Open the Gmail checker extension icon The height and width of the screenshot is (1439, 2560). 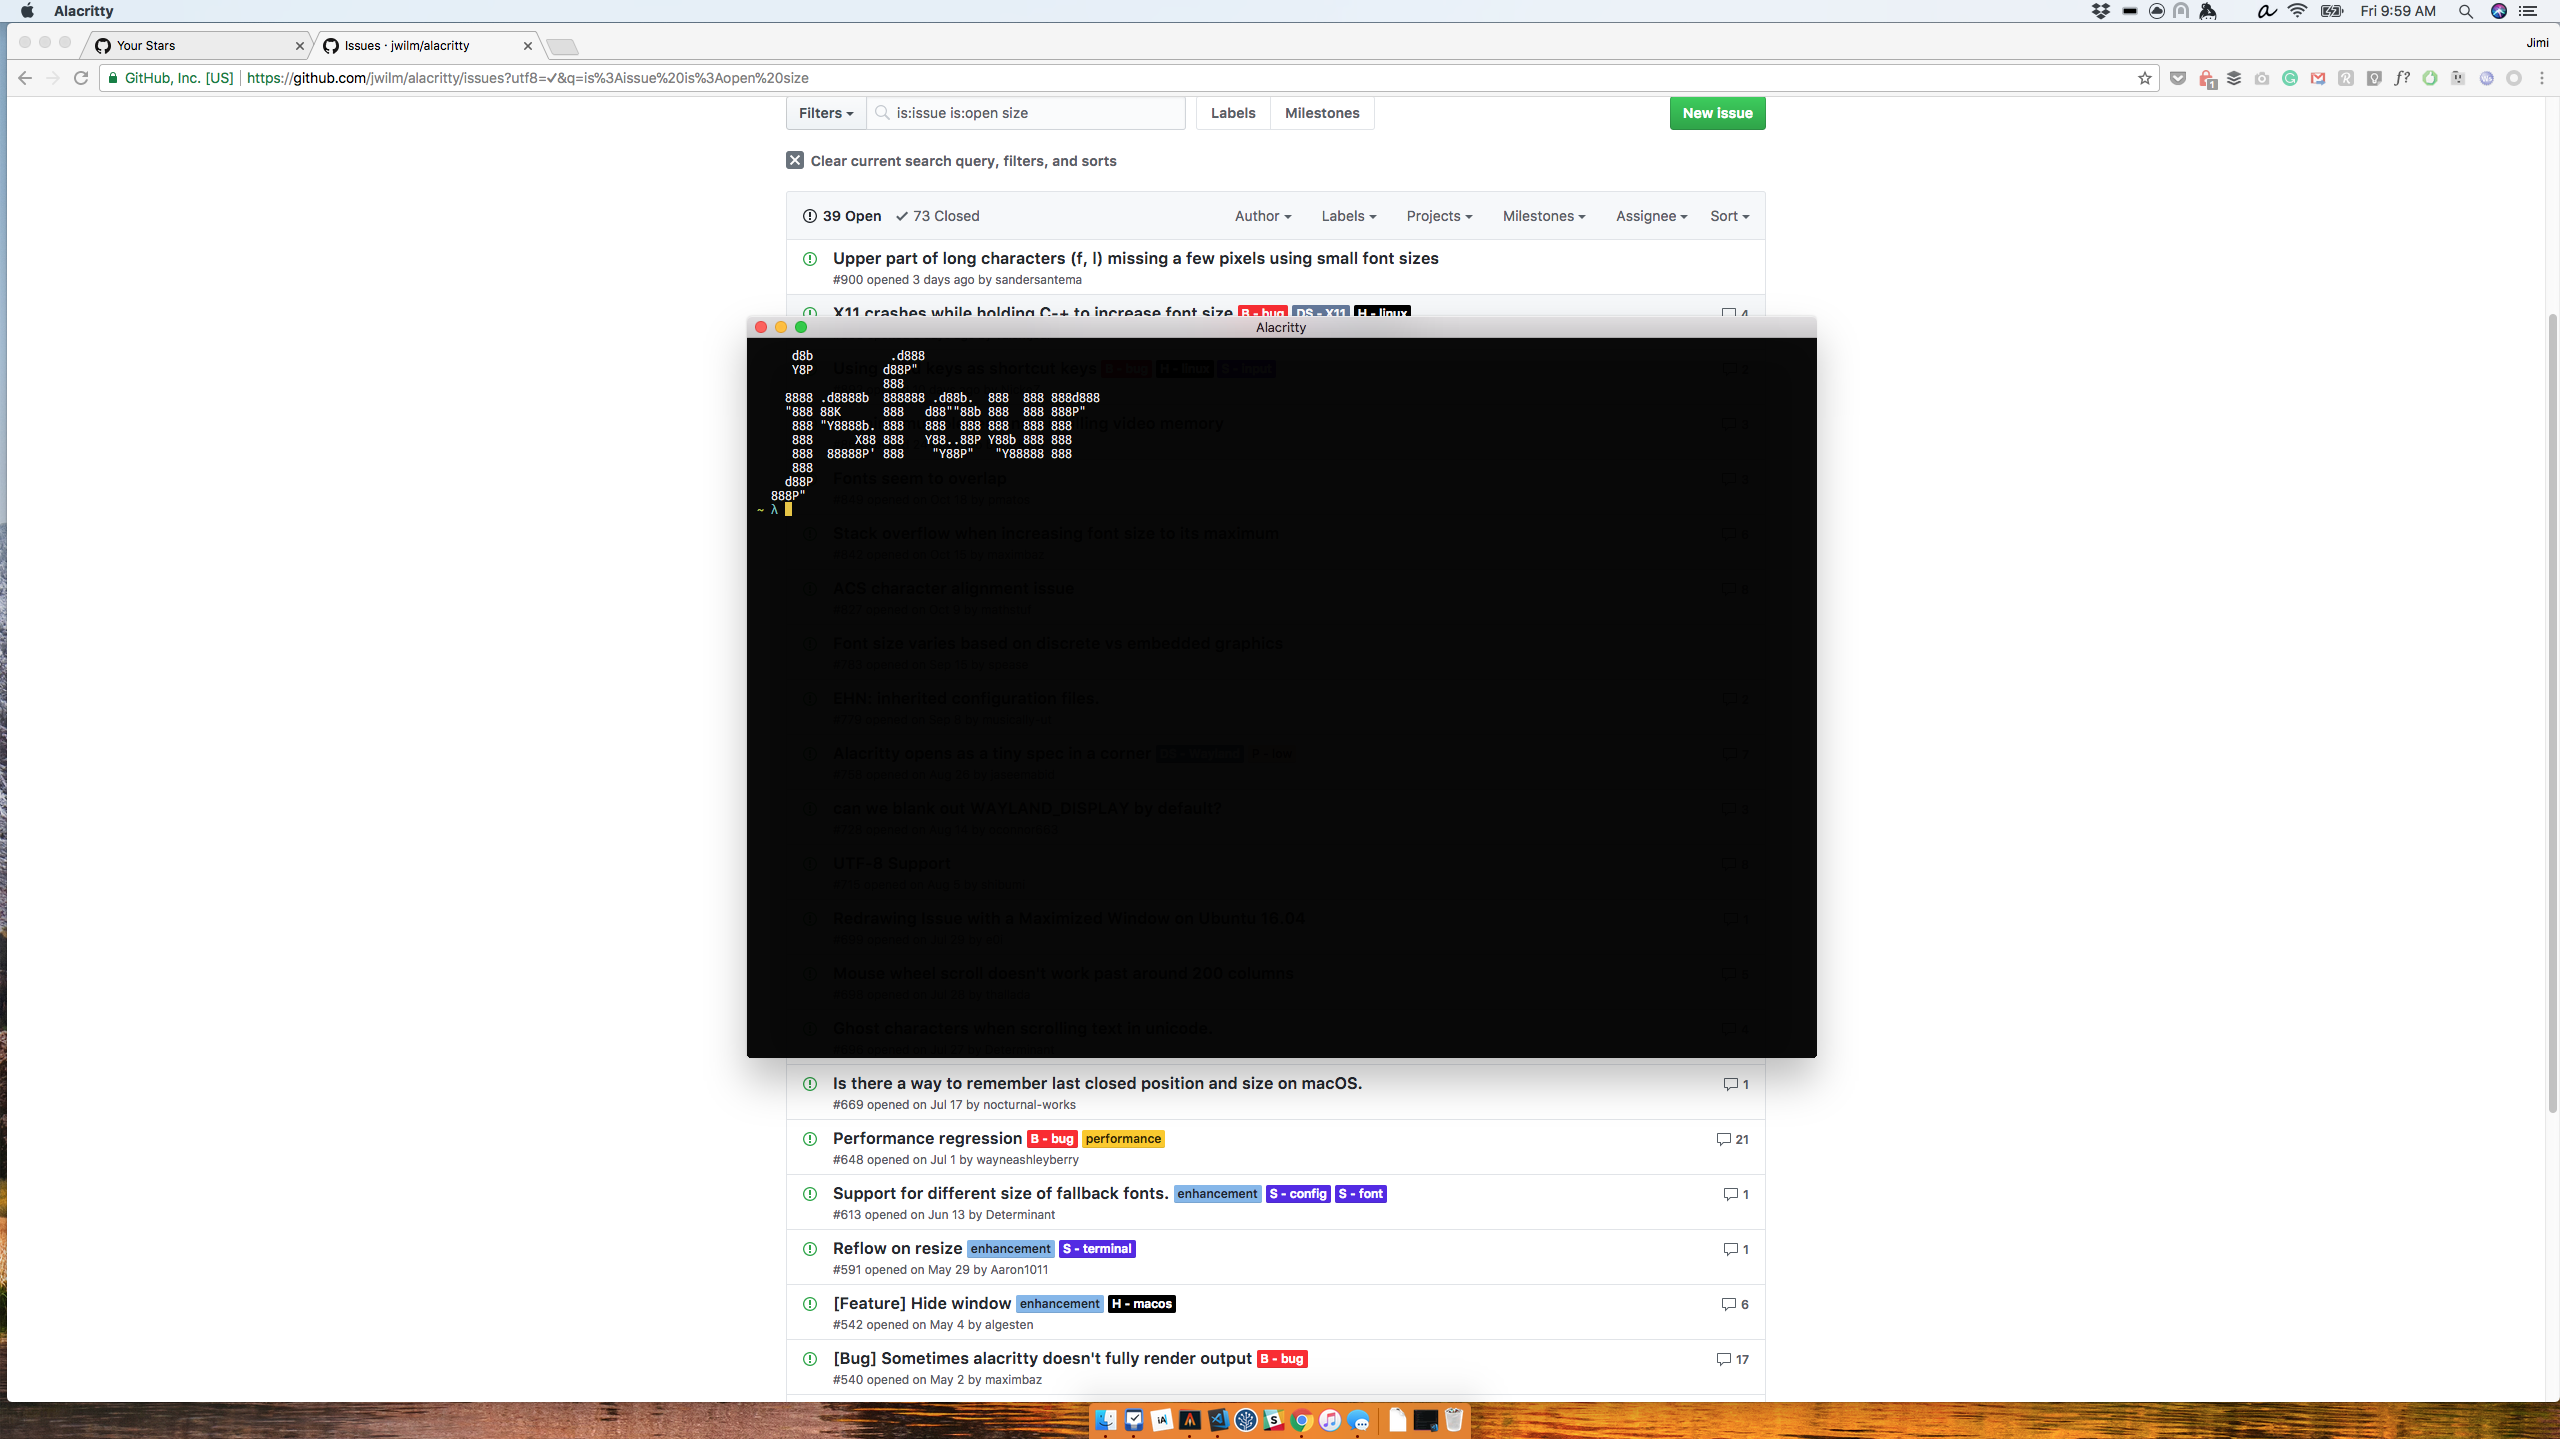pyautogui.click(x=2318, y=78)
